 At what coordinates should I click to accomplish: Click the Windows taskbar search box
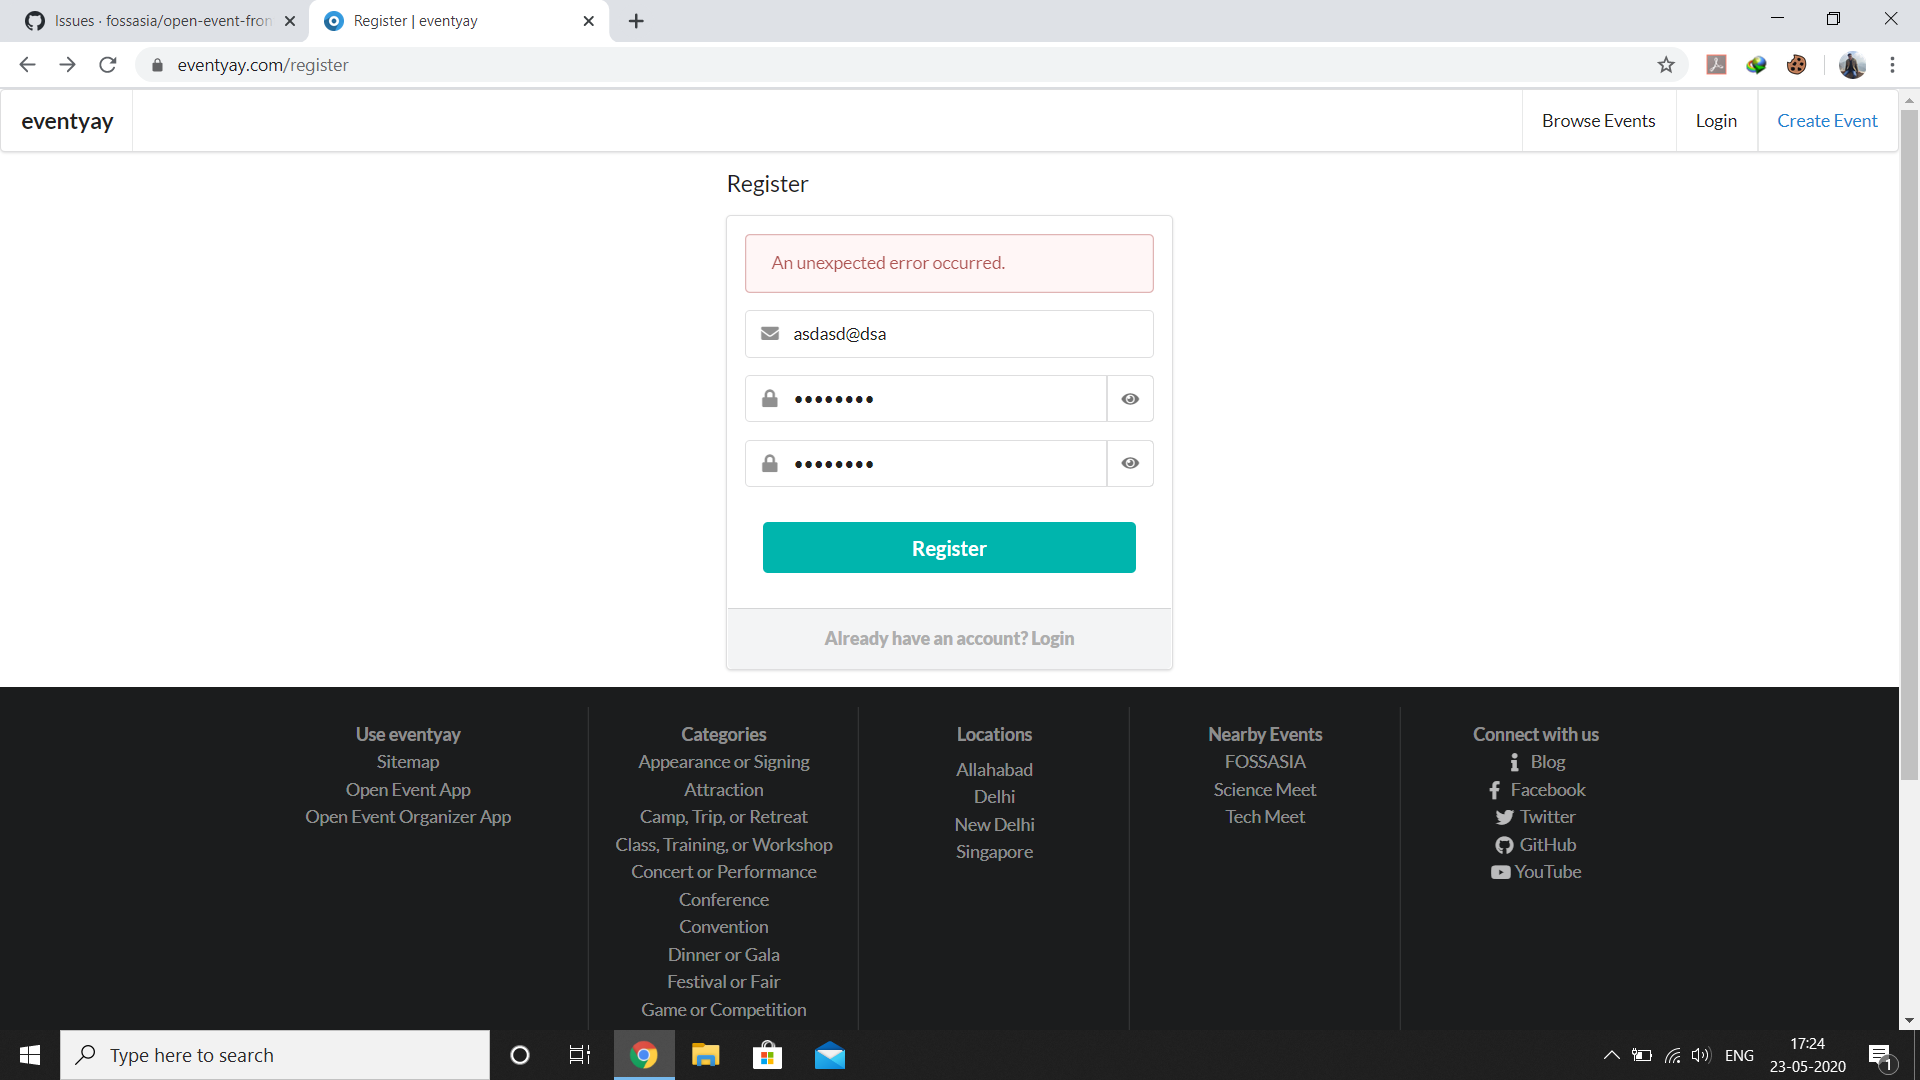275,1055
